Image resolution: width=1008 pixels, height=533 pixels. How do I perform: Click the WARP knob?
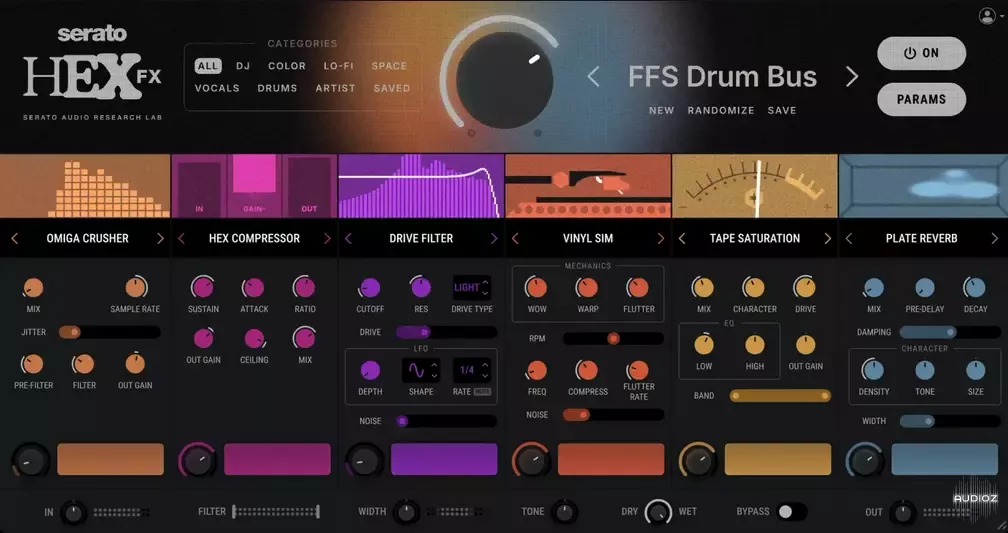tap(587, 287)
